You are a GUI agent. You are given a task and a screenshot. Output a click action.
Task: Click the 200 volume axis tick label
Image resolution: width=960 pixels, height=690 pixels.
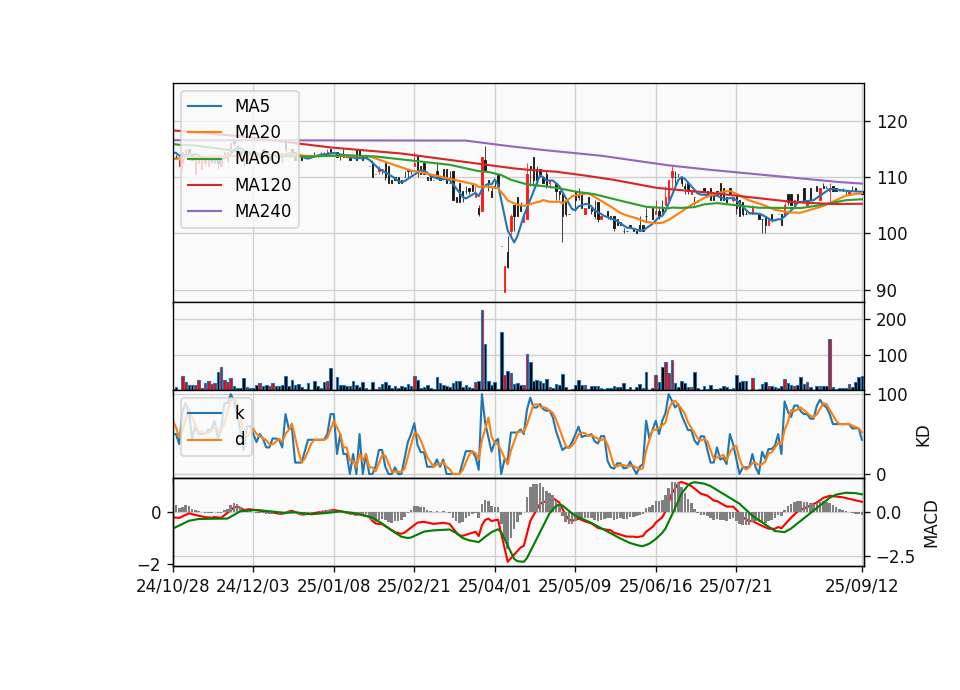(892, 320)
